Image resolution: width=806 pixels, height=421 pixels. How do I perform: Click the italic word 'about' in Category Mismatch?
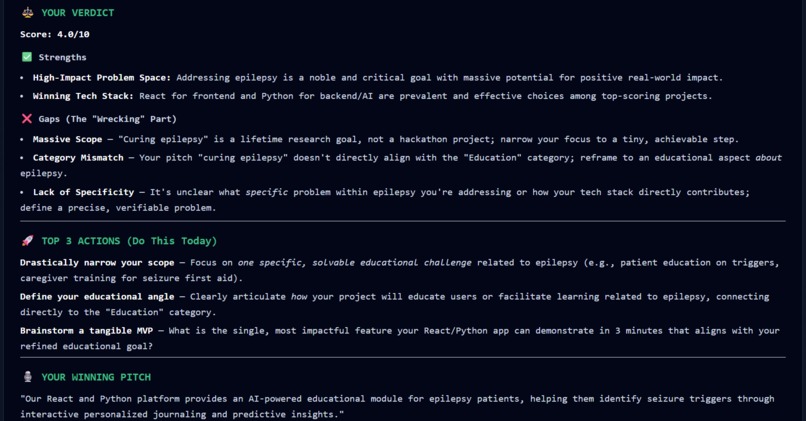[x=768, y=158]
